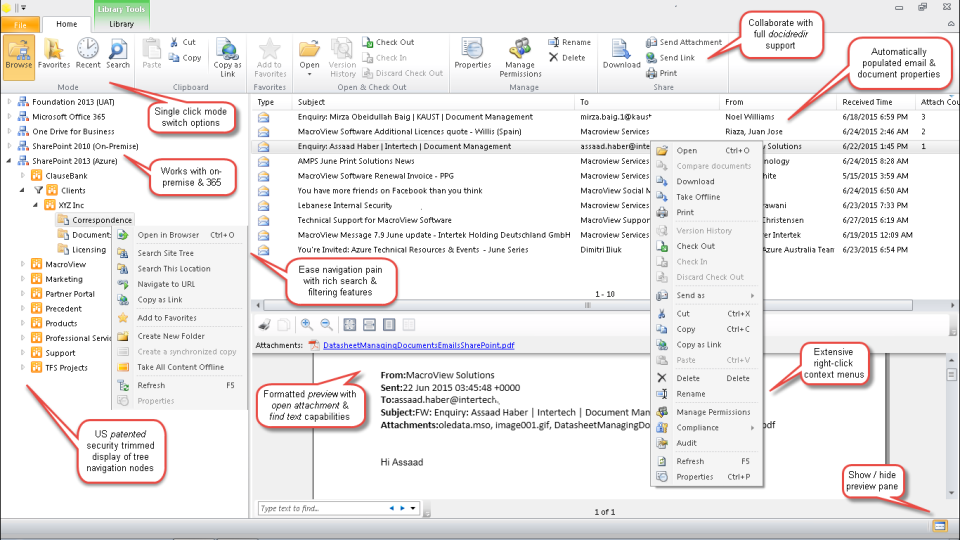
Task: Click Send Link in the Share group
Action: pyautogui.click(x=670, y=58)
